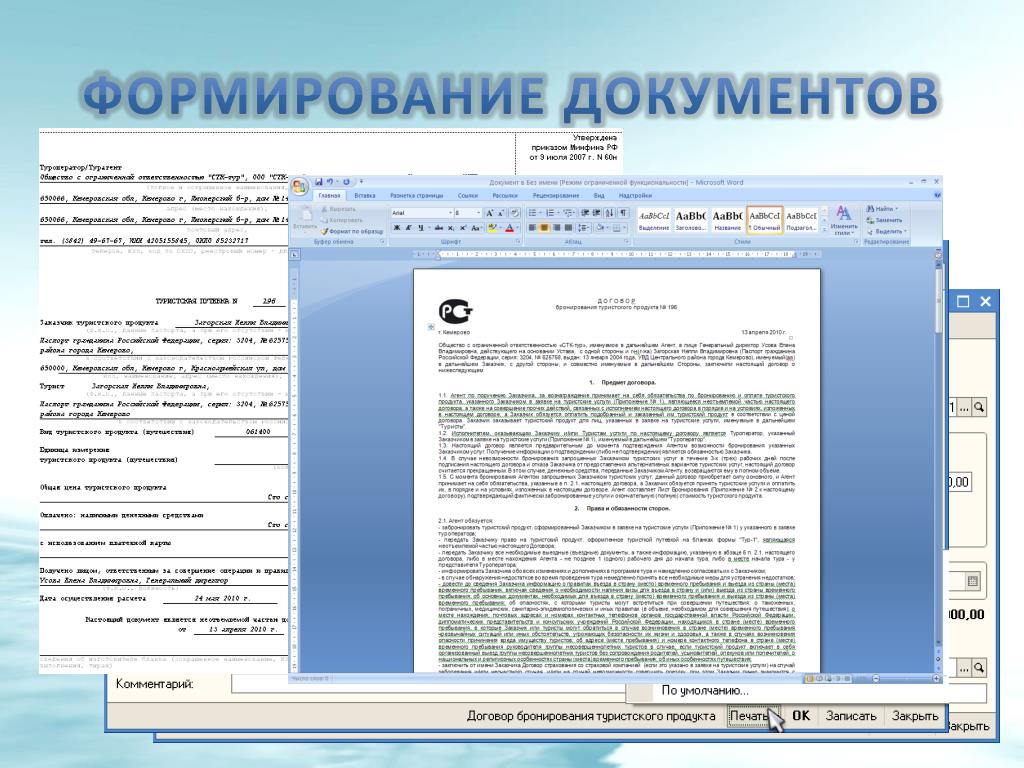Viewport: 1024px width, 768px height.
Task: Zoom out with the minus button on zoom slider
Action: click(x=875, y=679)
